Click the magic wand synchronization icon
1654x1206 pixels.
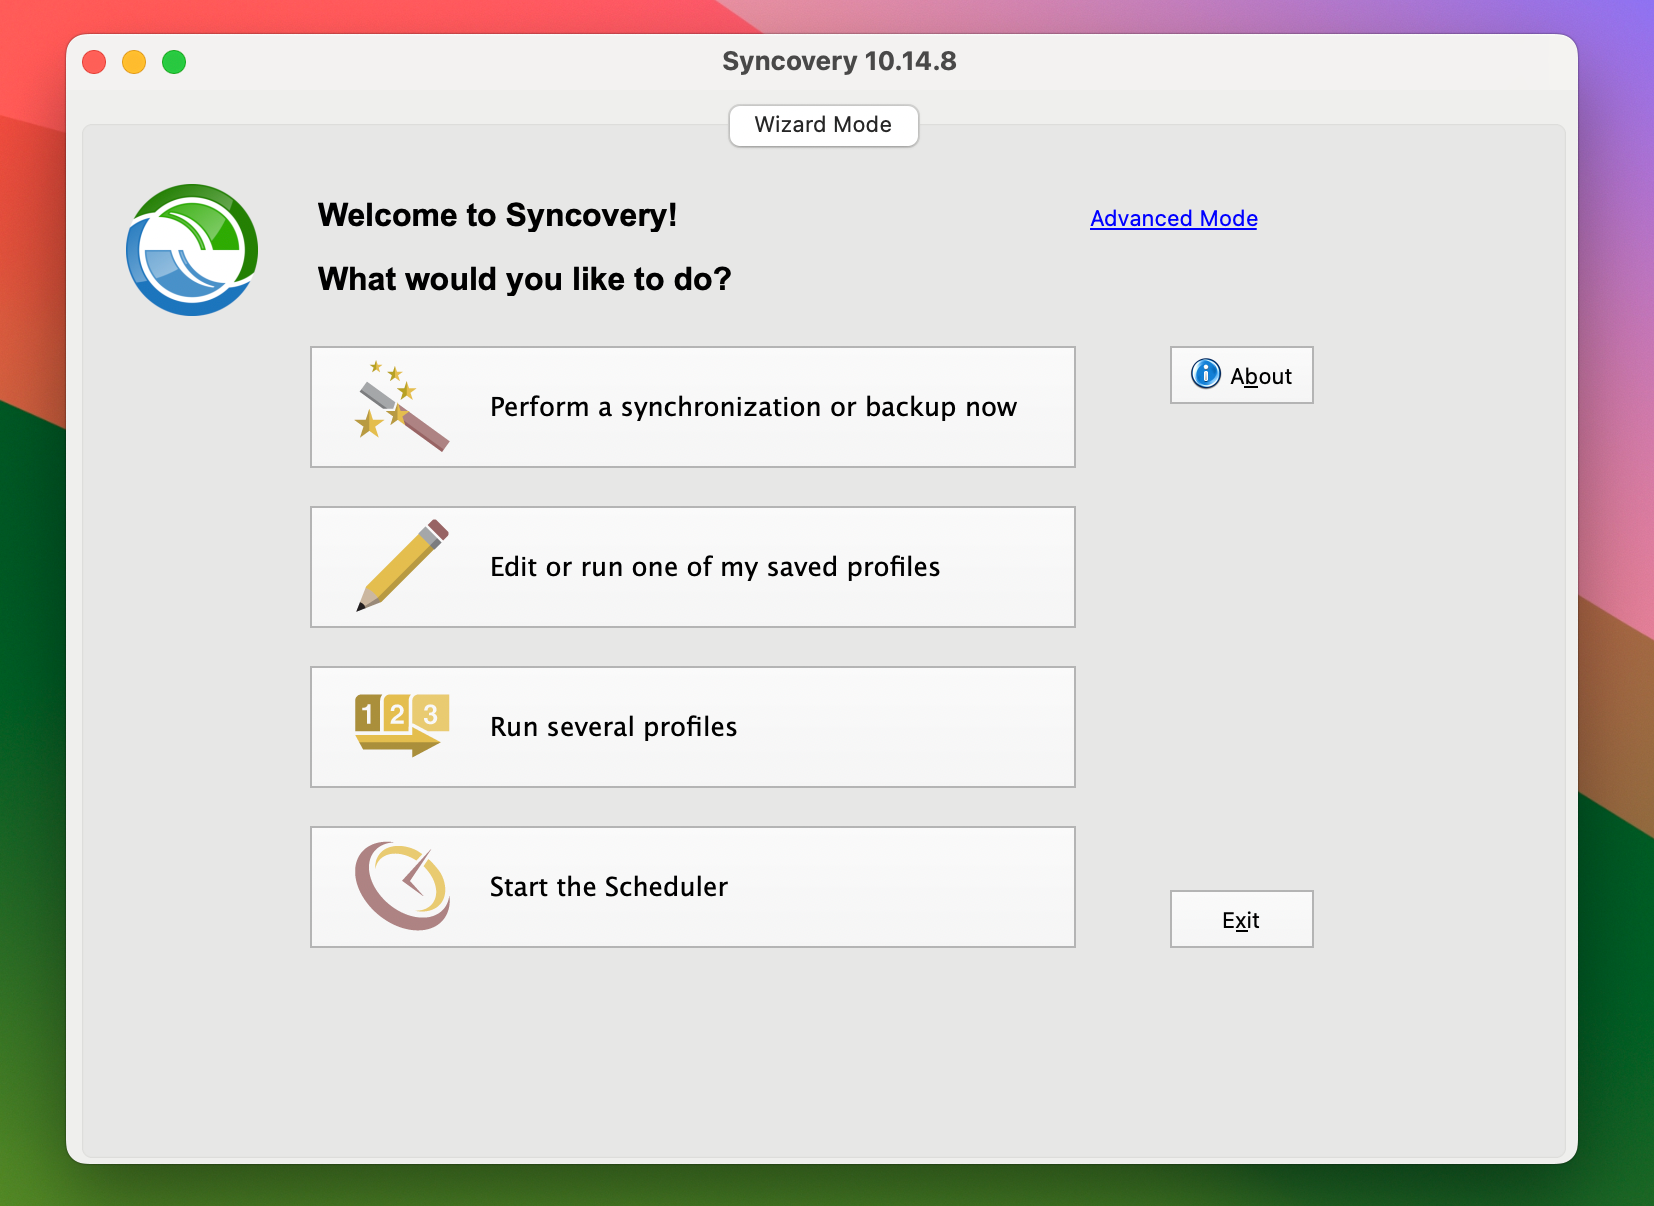tap(402, 406)
